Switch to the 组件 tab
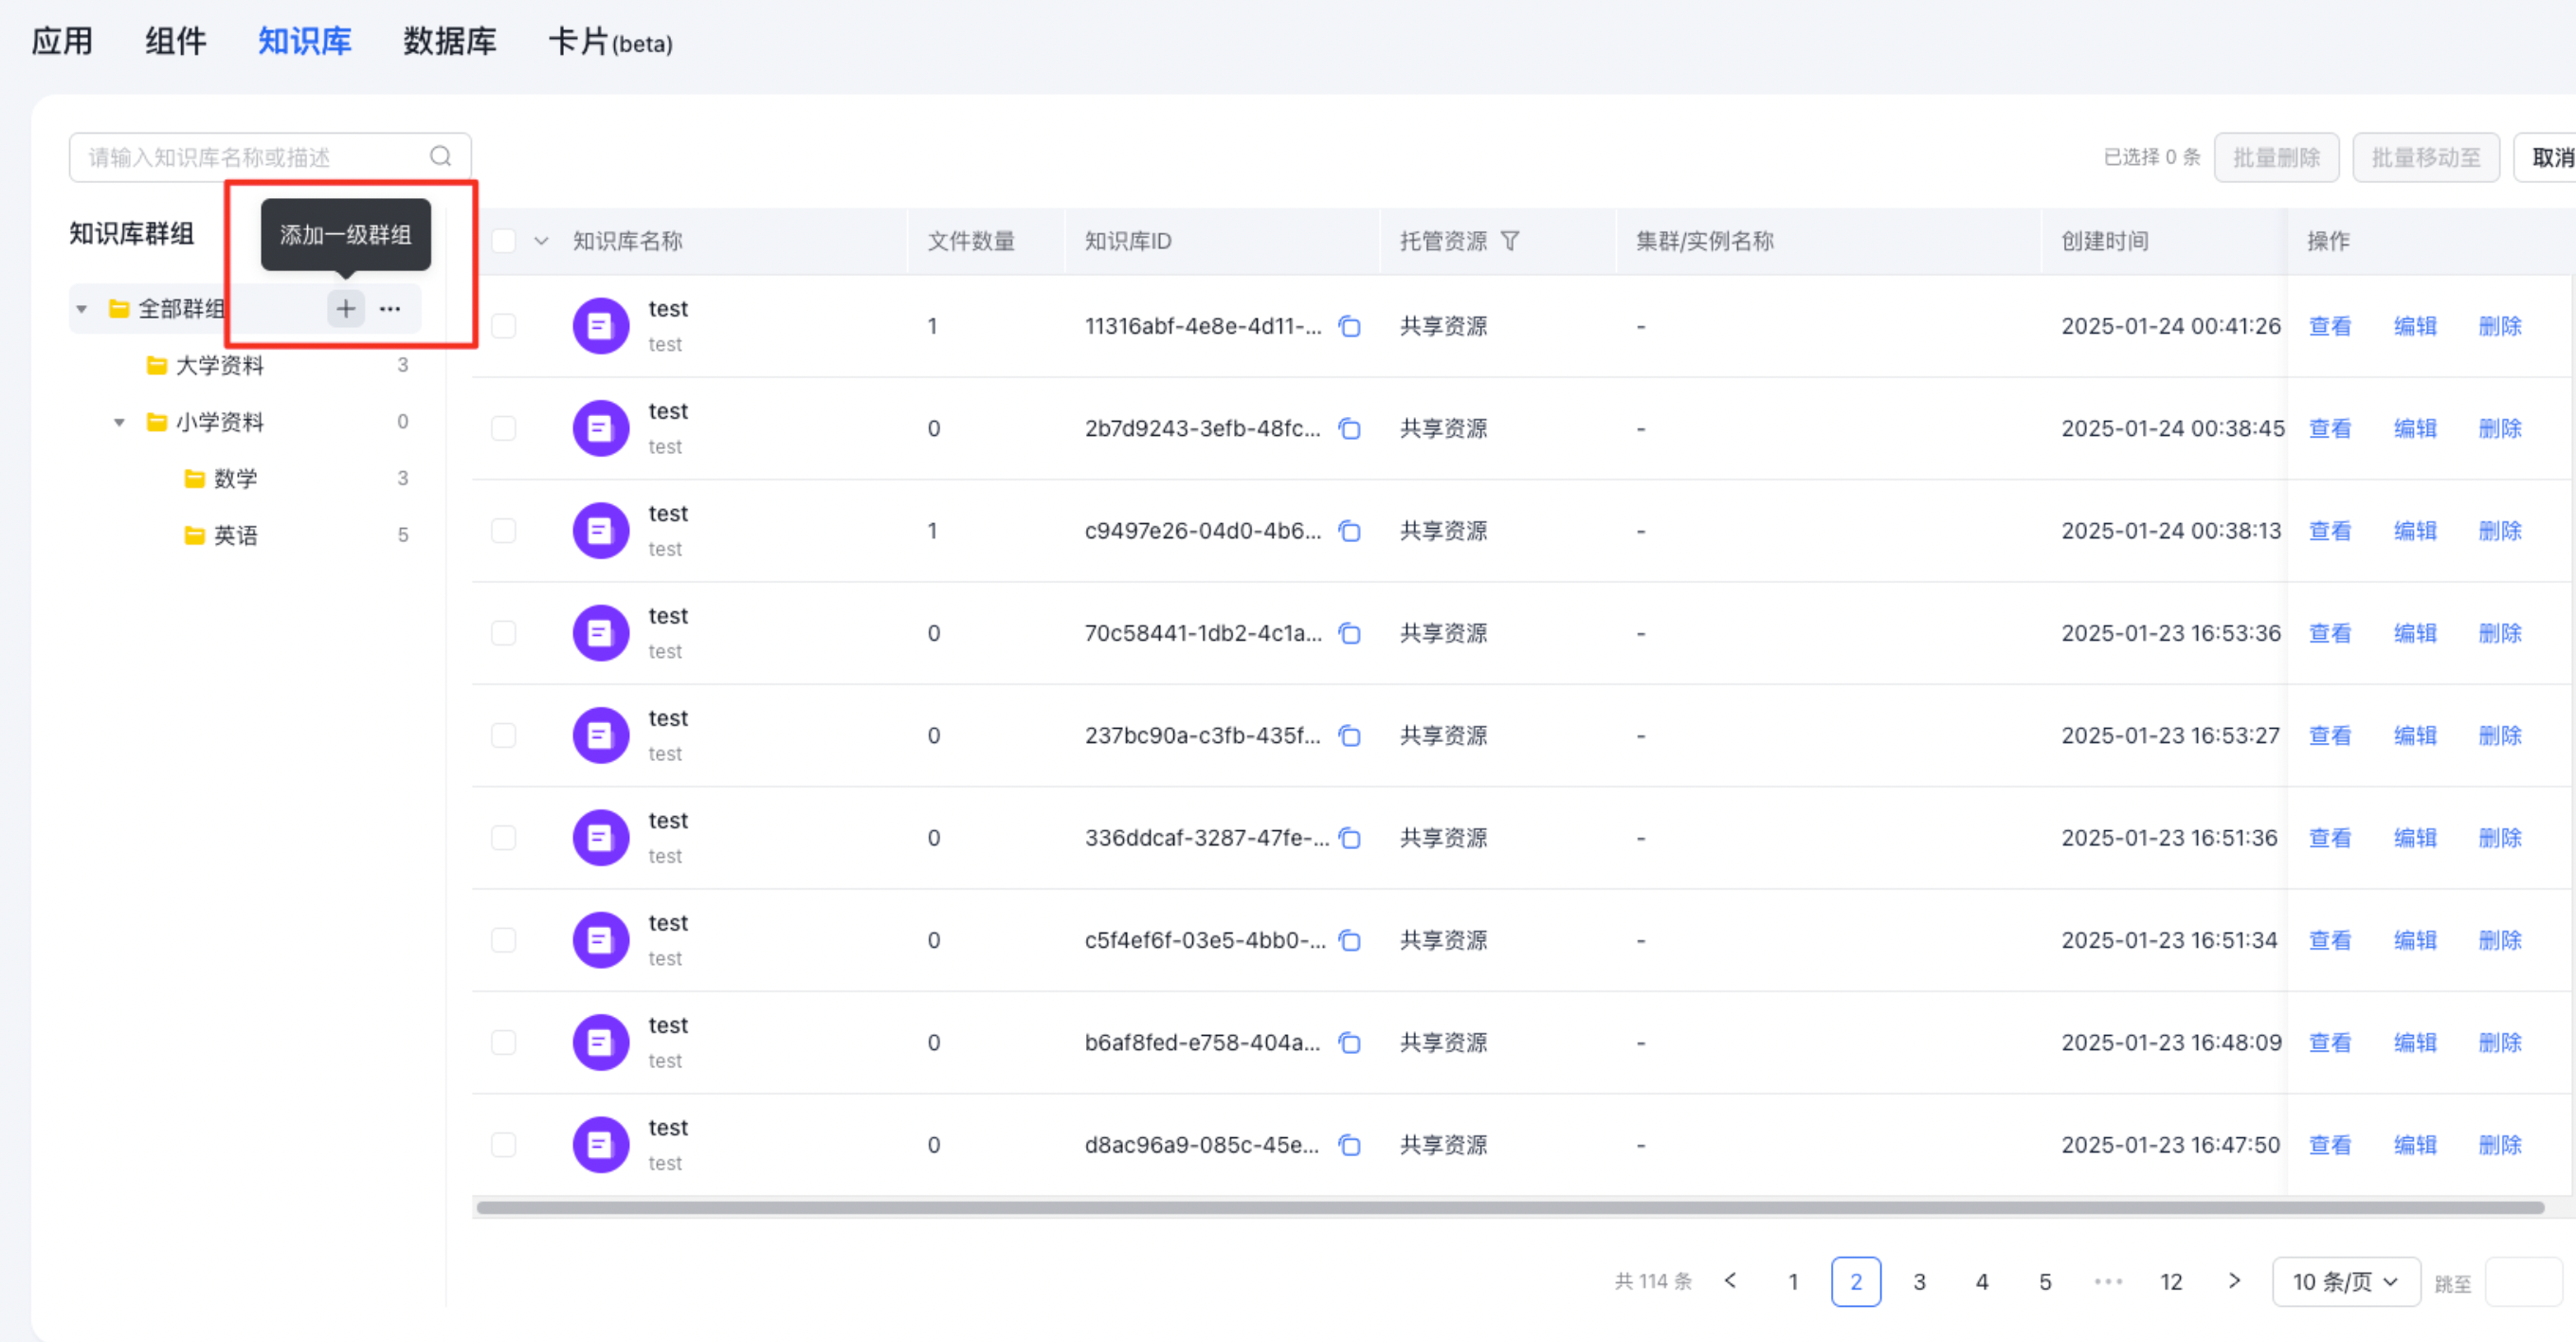 pyautogui.click(x=176, y=41)
